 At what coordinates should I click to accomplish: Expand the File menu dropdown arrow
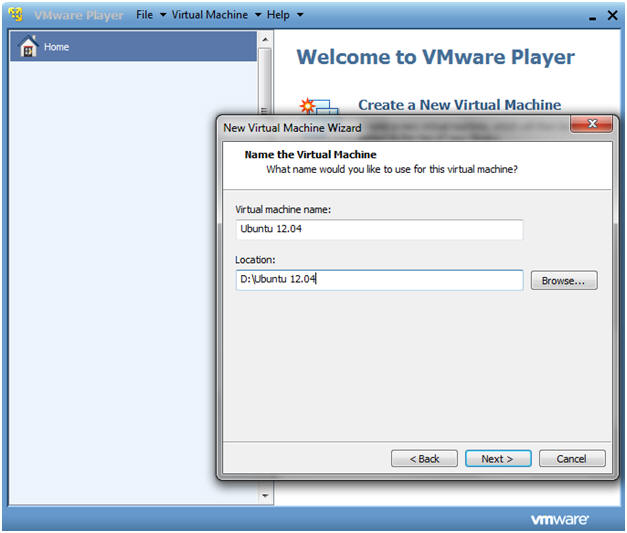pos(163,15)
